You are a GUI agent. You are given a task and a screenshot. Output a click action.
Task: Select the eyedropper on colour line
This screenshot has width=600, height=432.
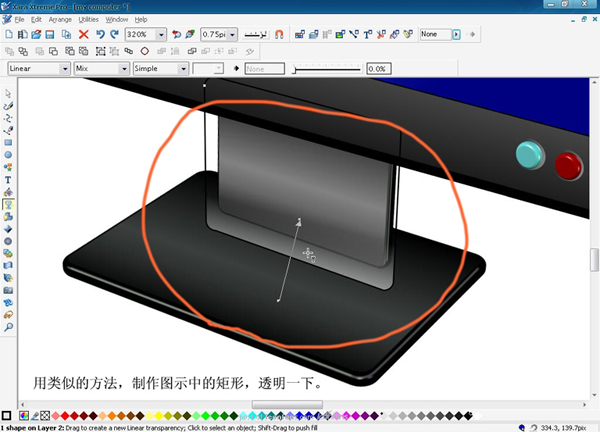tap(35, 416)
